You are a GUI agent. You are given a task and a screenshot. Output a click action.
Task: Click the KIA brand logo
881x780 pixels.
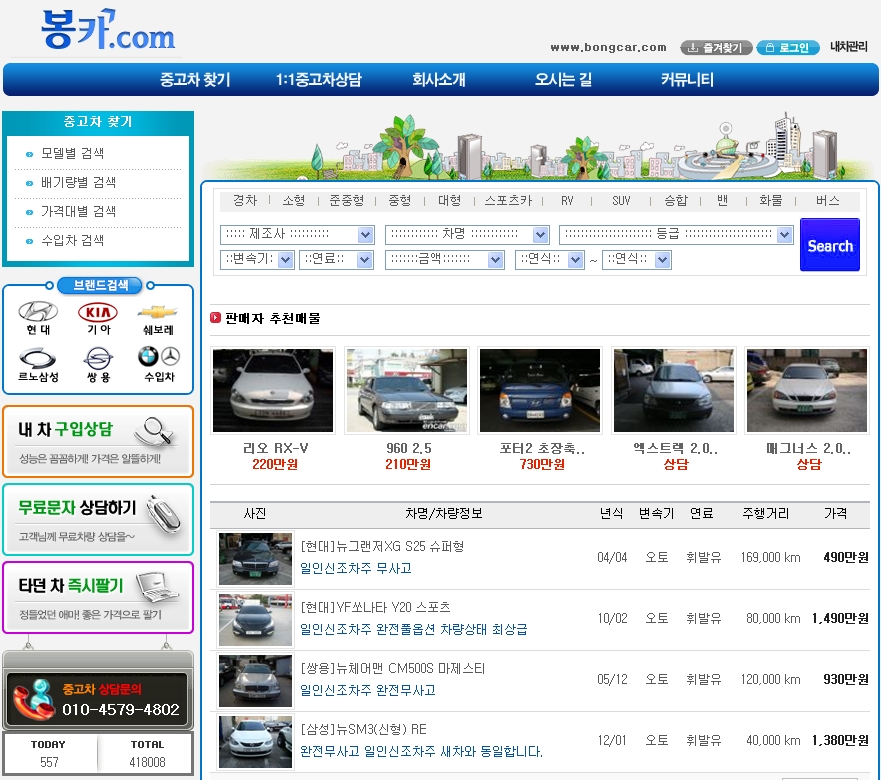tap(98, 312)
